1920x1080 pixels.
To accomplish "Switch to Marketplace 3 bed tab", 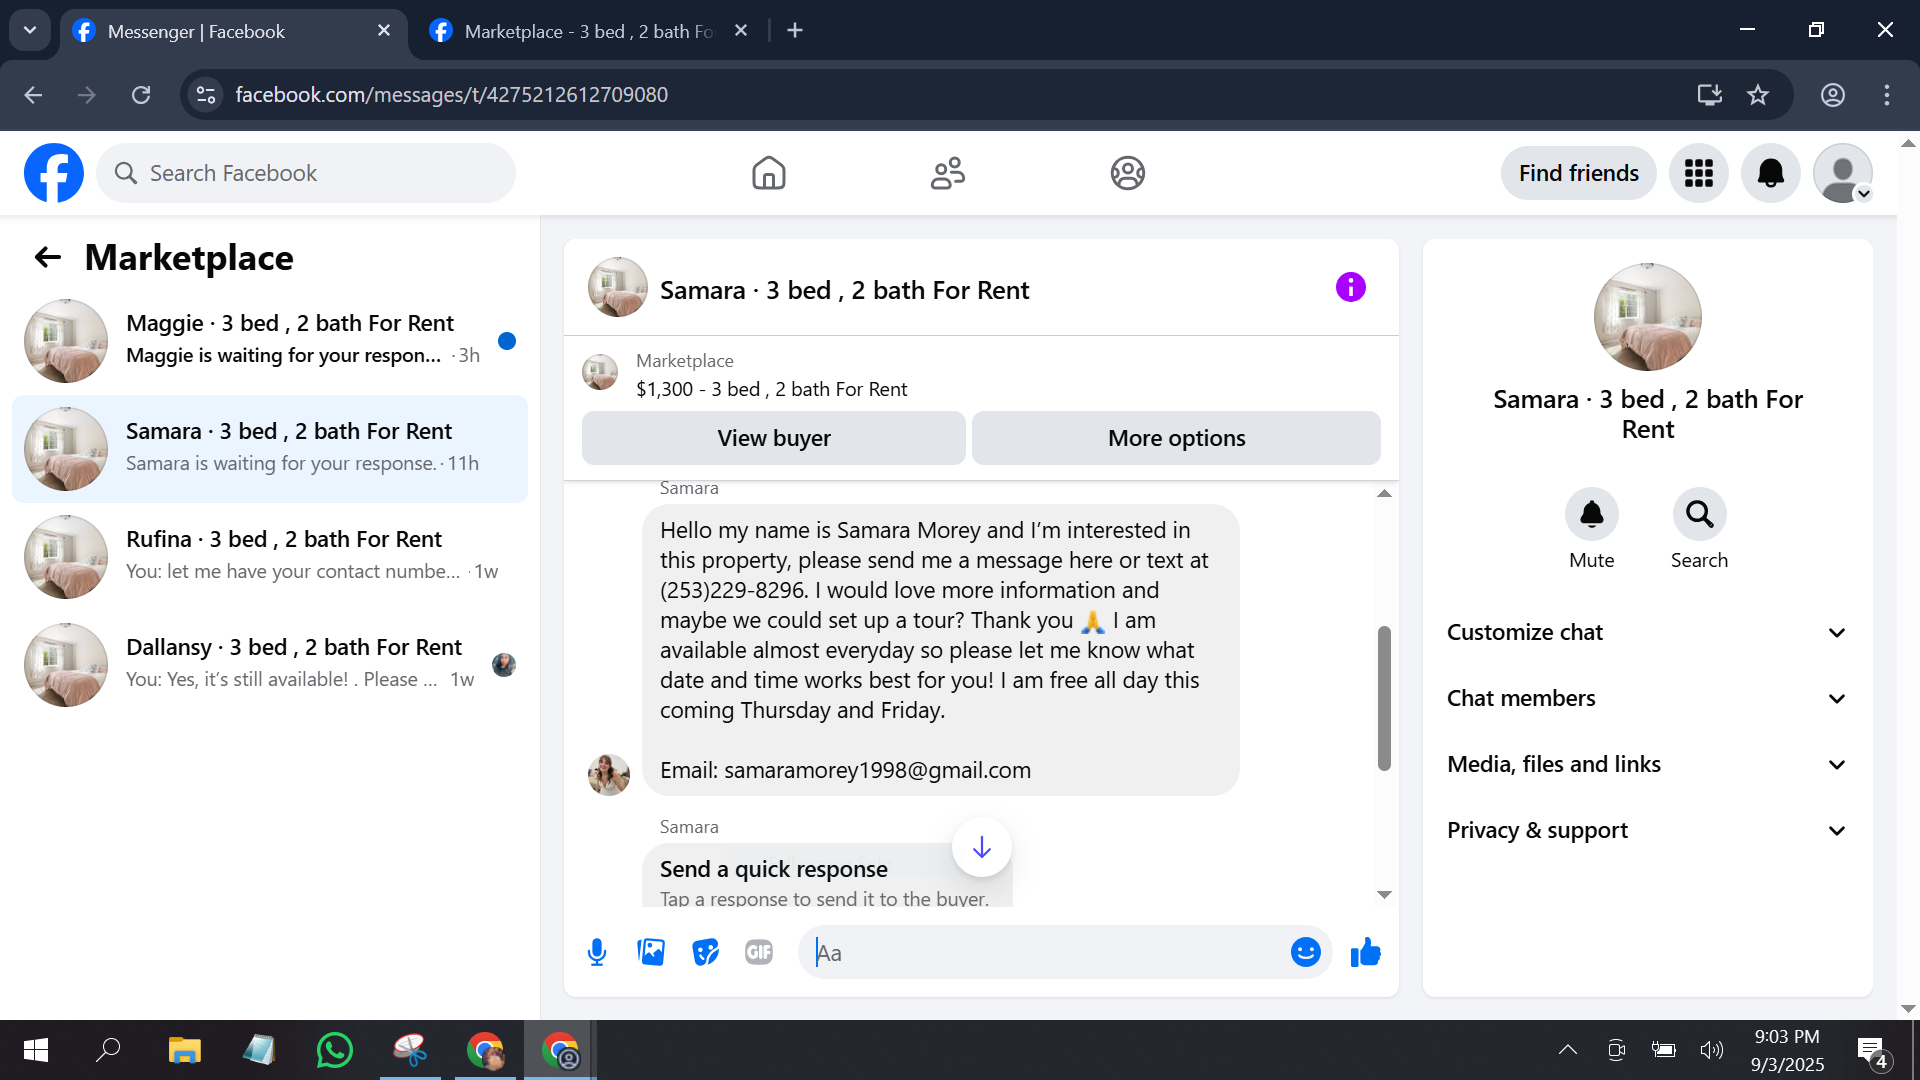I will pyautogui.click(x=590, y=31).
